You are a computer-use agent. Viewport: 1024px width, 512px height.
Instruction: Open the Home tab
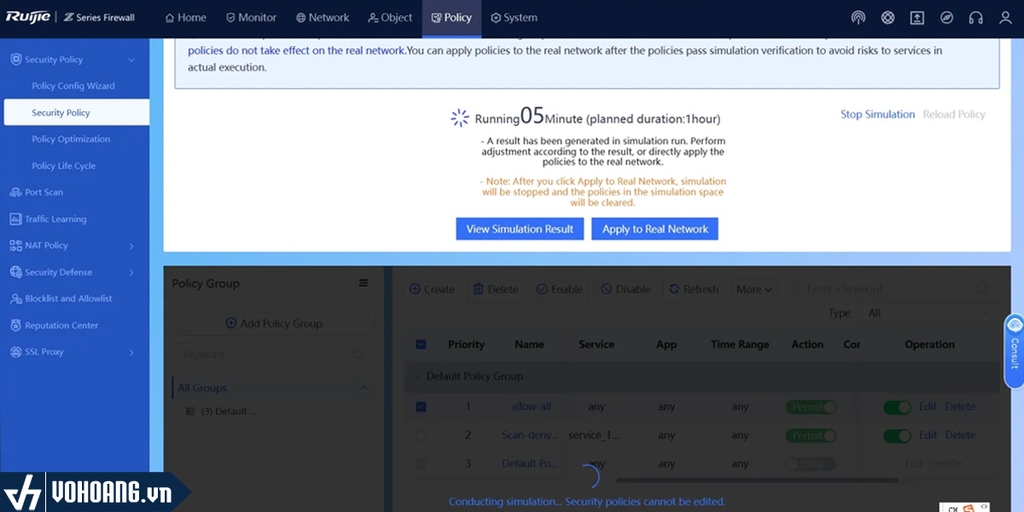(x=185, y=18)
